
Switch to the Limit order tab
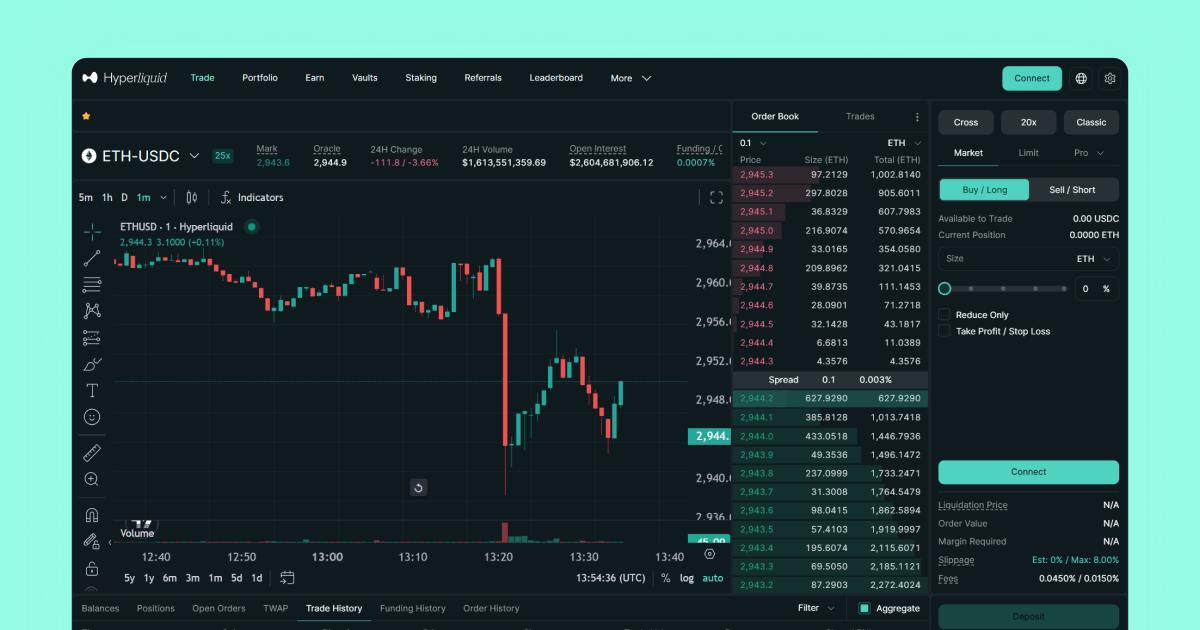coord(1028,153)
